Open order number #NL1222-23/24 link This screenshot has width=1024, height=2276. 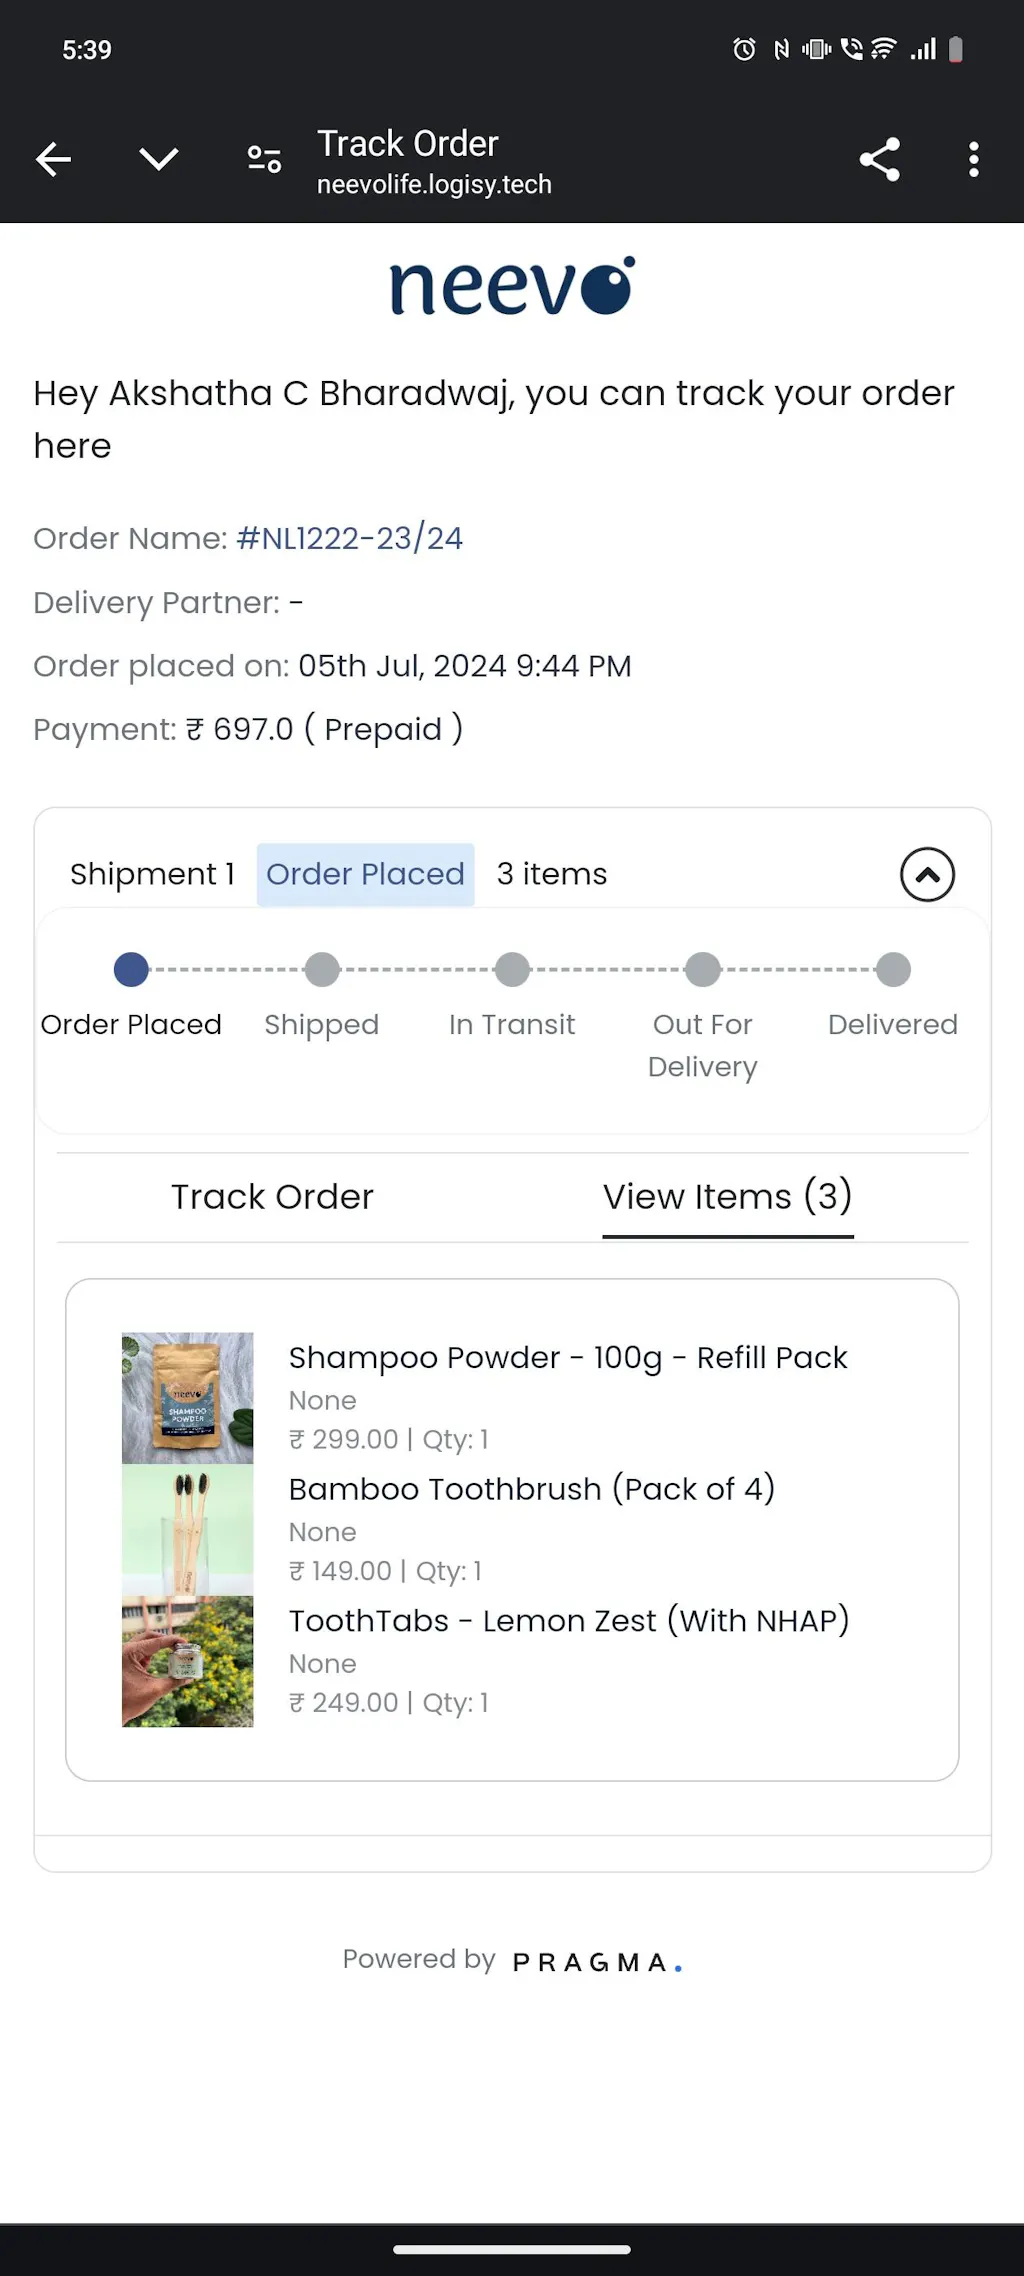(x=349, y=539)
